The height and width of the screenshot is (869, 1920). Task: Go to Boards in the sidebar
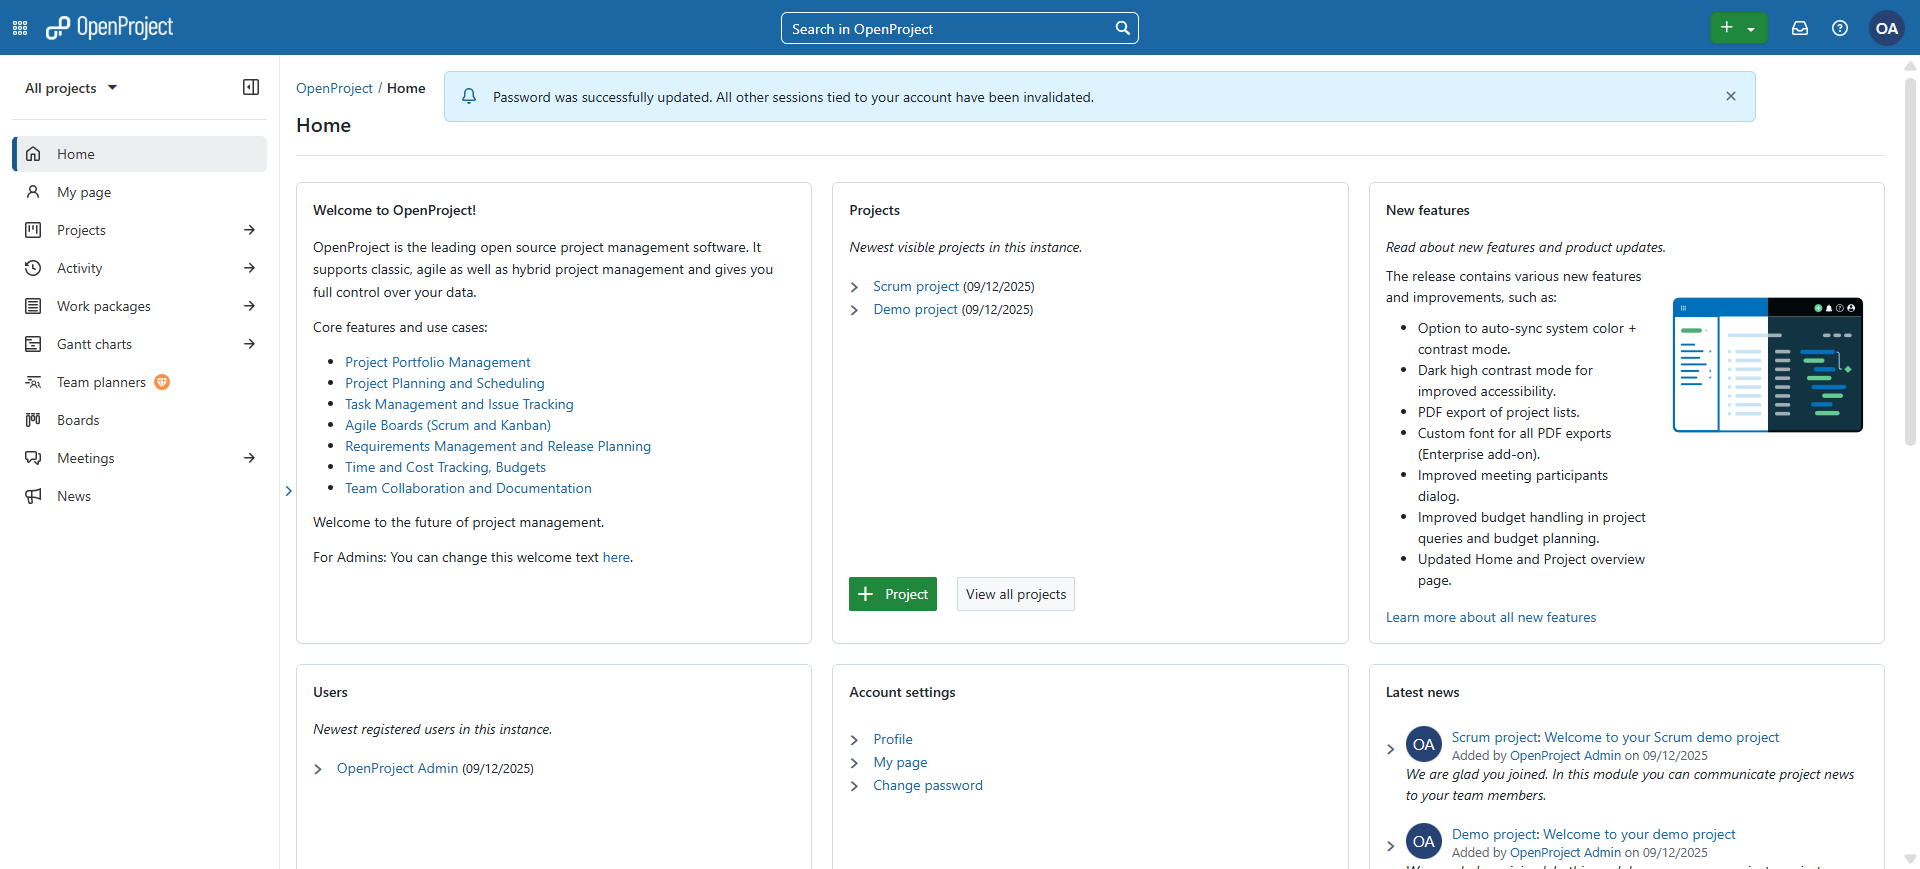[x=78, y=420]
